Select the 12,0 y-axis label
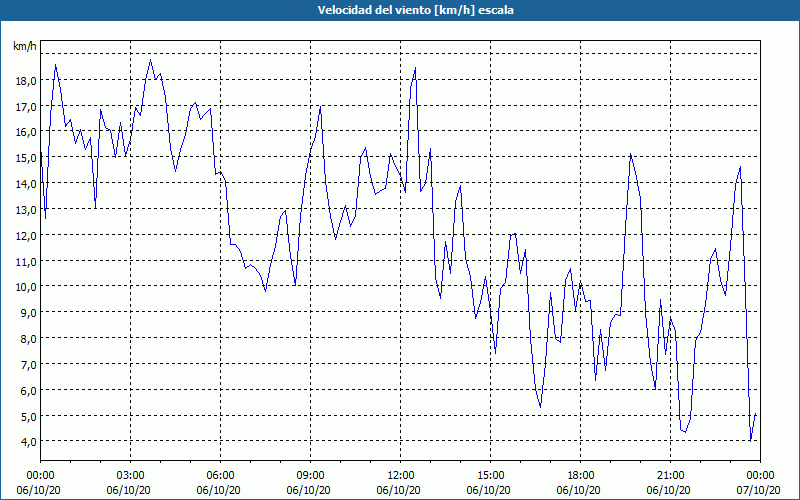 click(28, 236)
